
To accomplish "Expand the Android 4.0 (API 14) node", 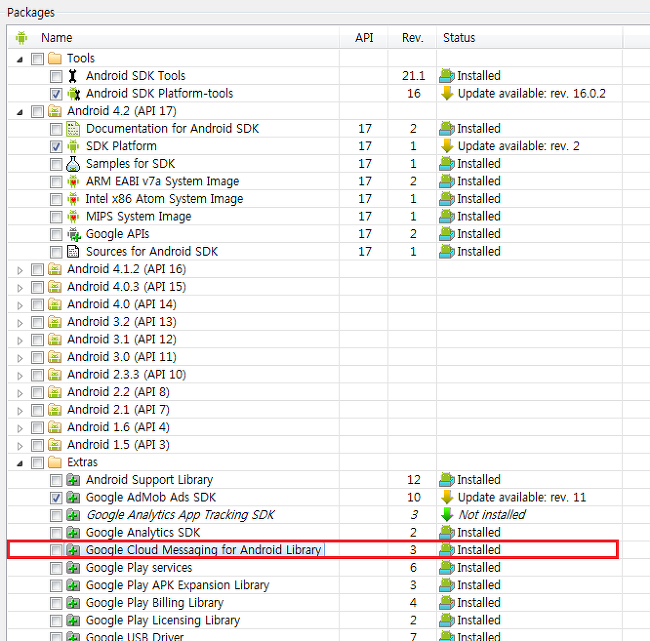I will [x=19, y=306].
